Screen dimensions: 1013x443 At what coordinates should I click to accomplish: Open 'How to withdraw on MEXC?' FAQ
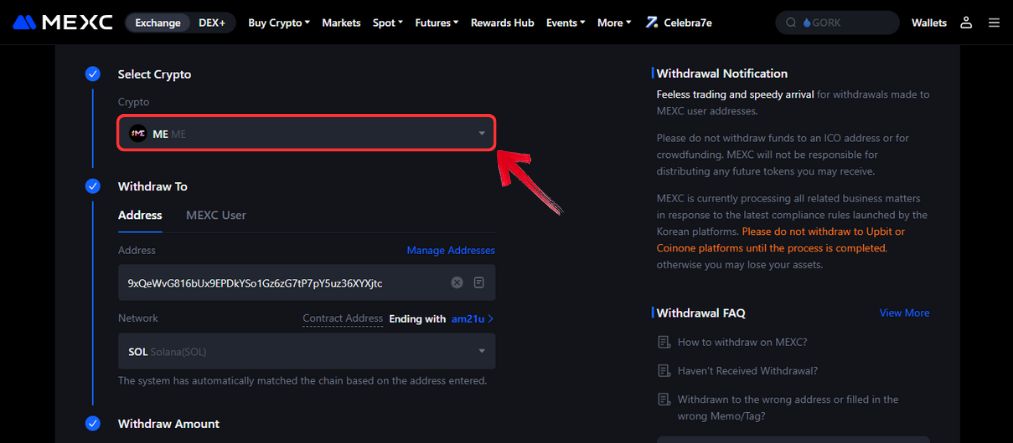pos(742,342)
